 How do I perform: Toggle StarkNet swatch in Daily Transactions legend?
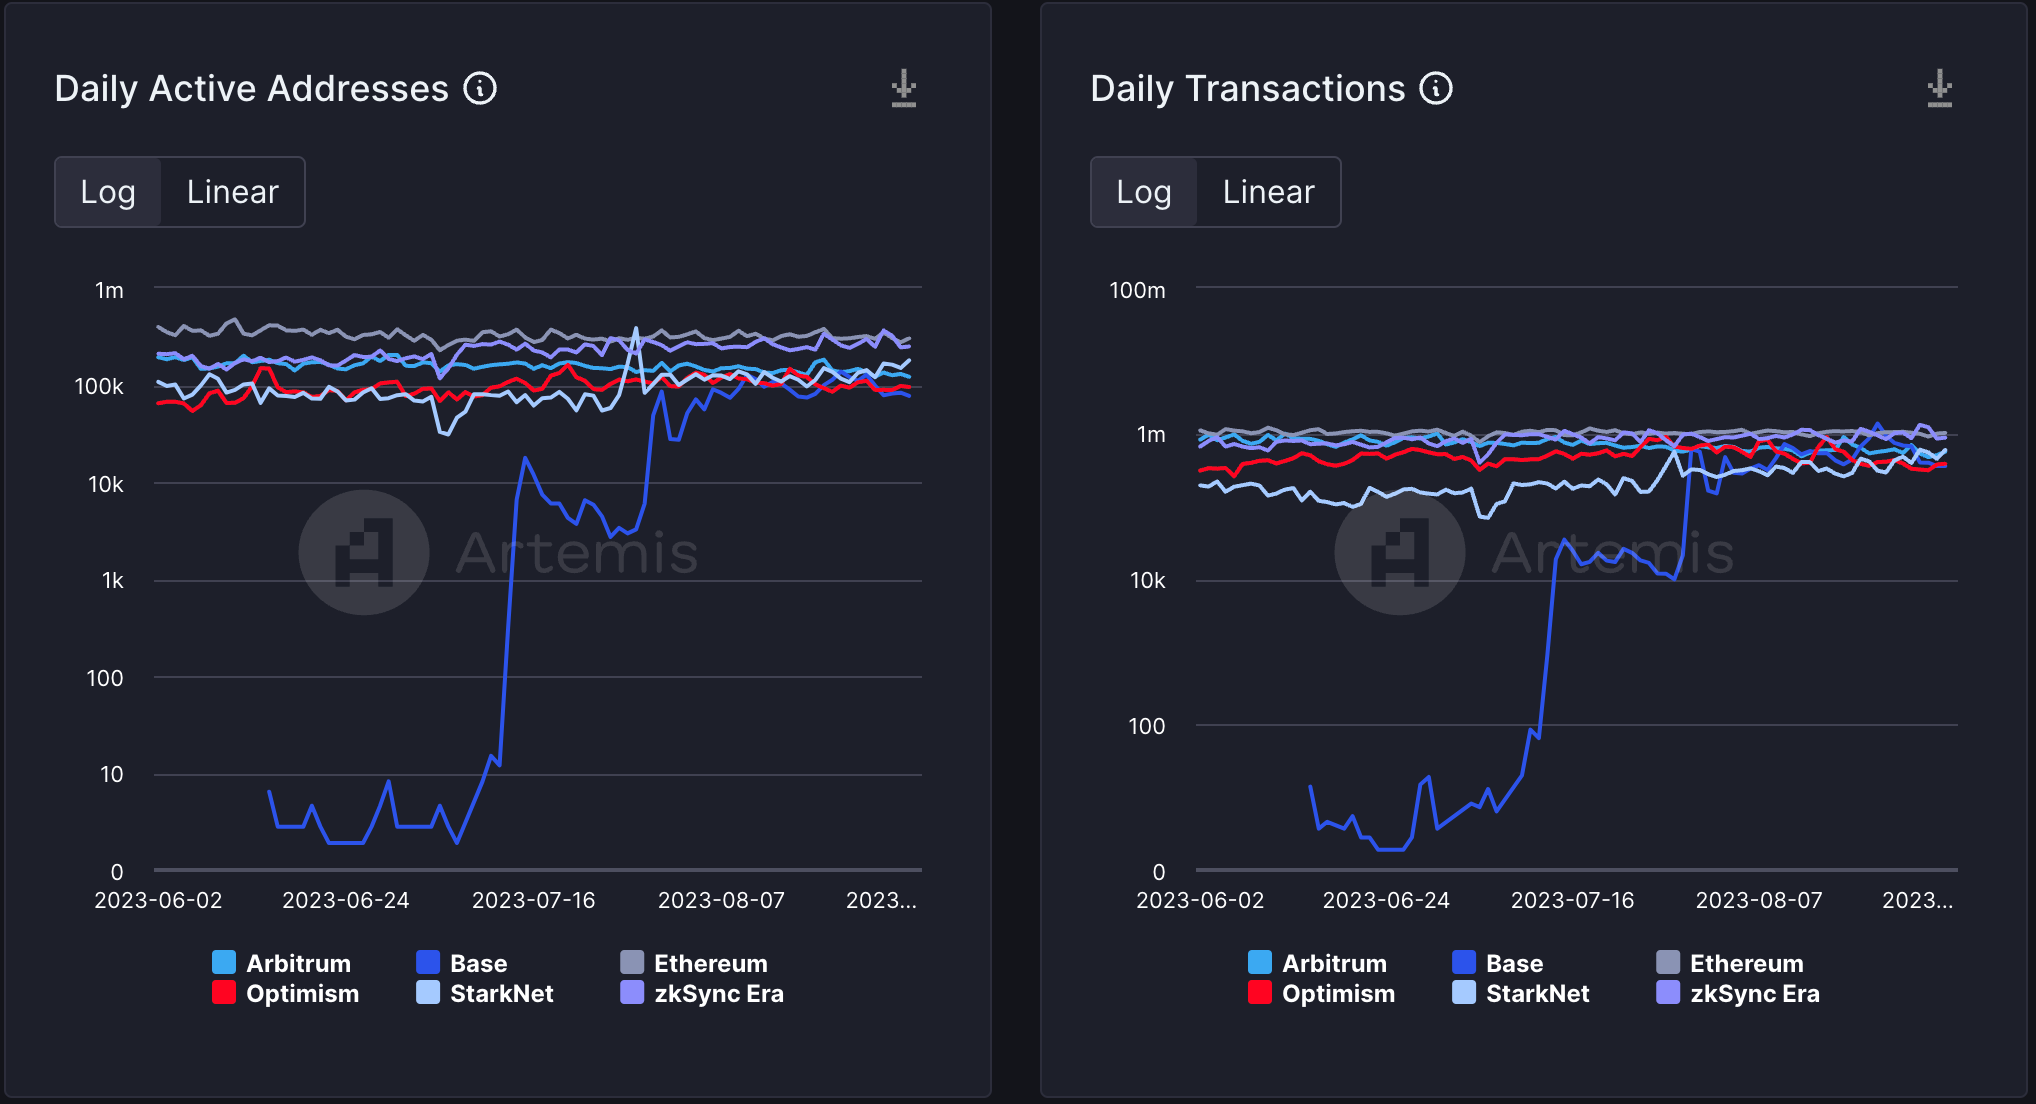point(1464,992)
